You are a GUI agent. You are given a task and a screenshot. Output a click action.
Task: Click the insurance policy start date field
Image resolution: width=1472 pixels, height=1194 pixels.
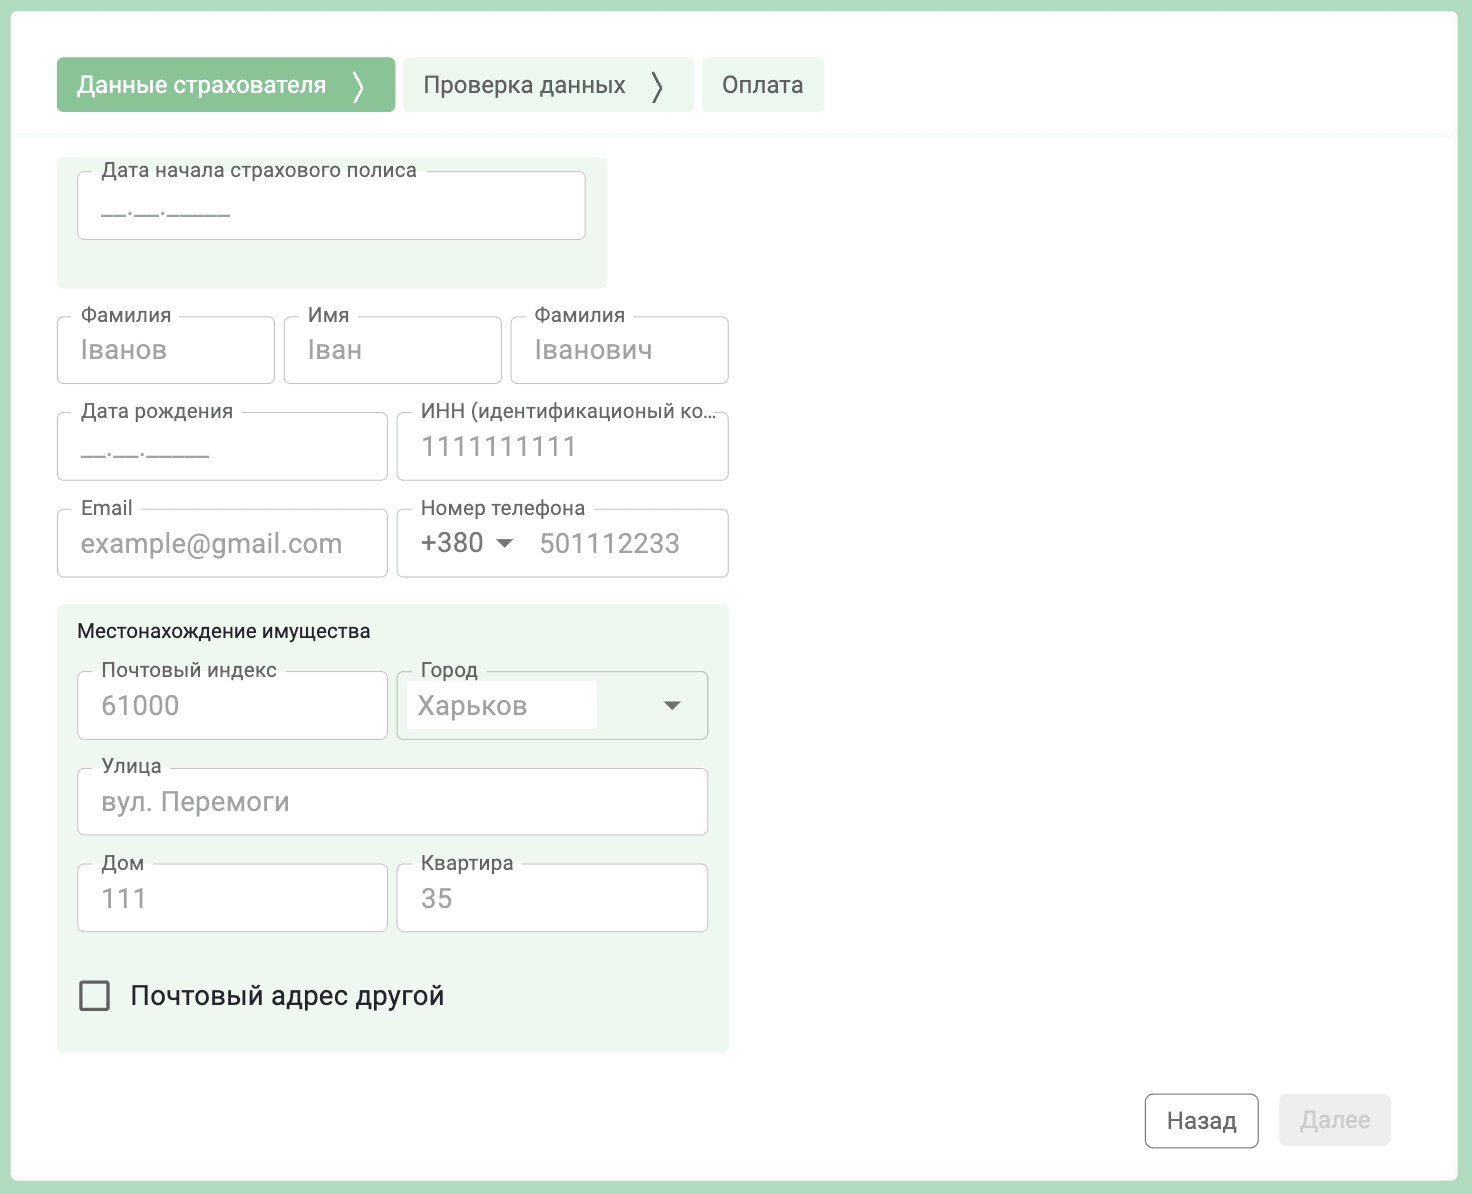pyautogui.click(x=331, y=209)
